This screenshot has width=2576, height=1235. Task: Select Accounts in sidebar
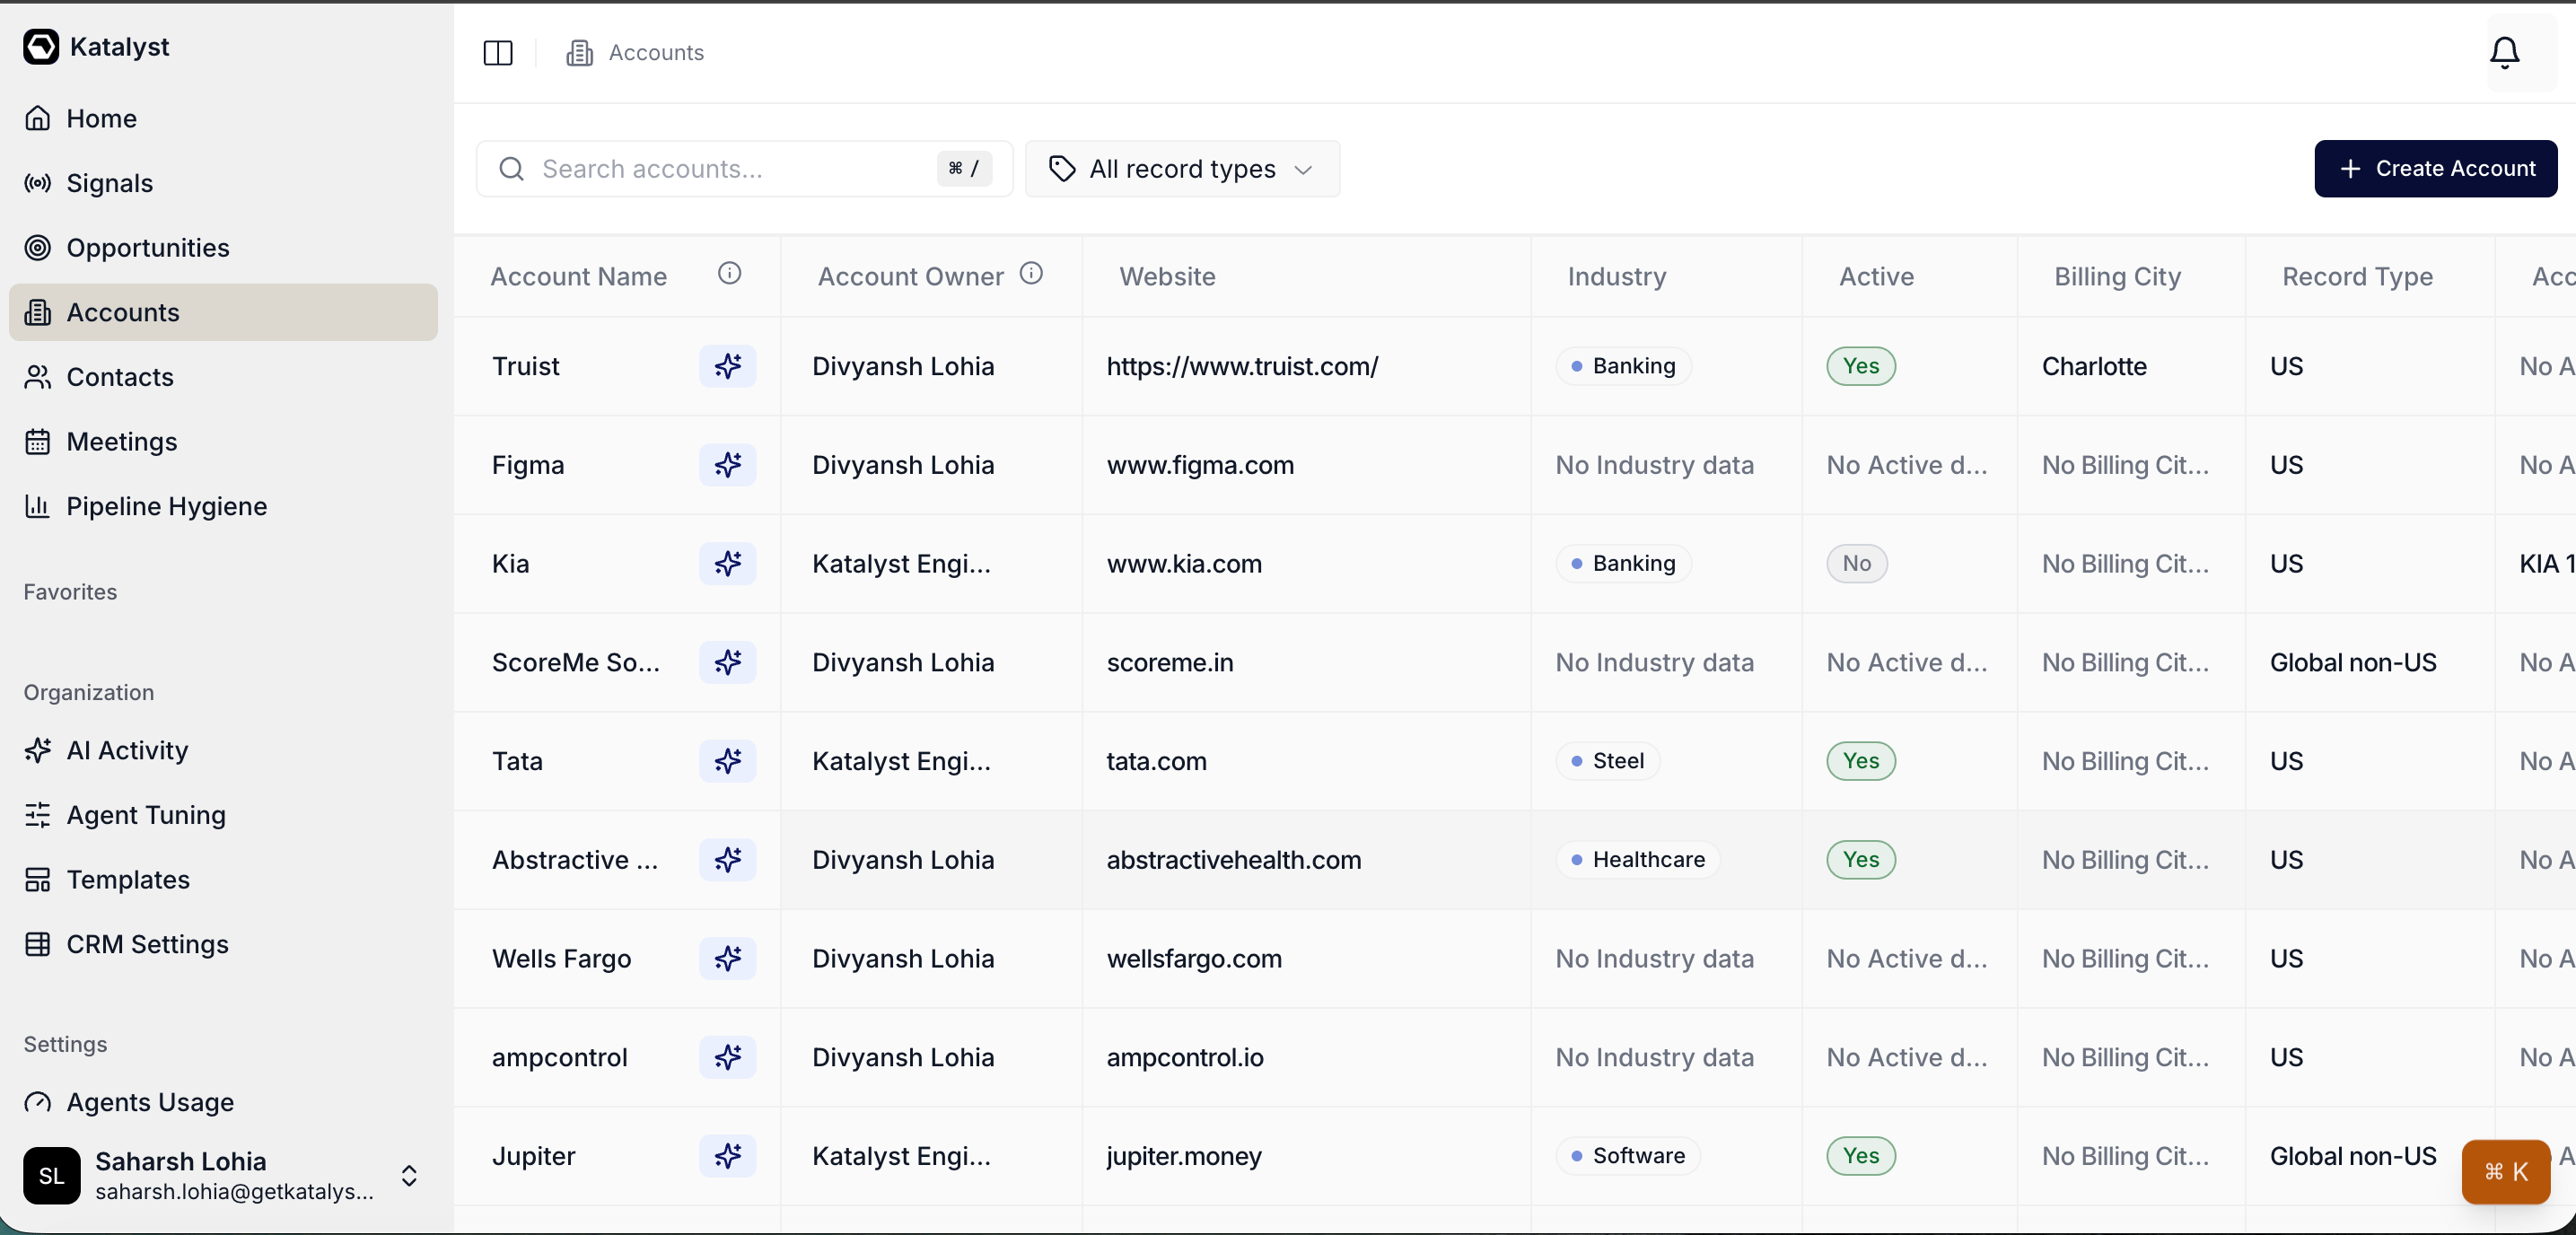pyautogui.click(x=223, y=313)
